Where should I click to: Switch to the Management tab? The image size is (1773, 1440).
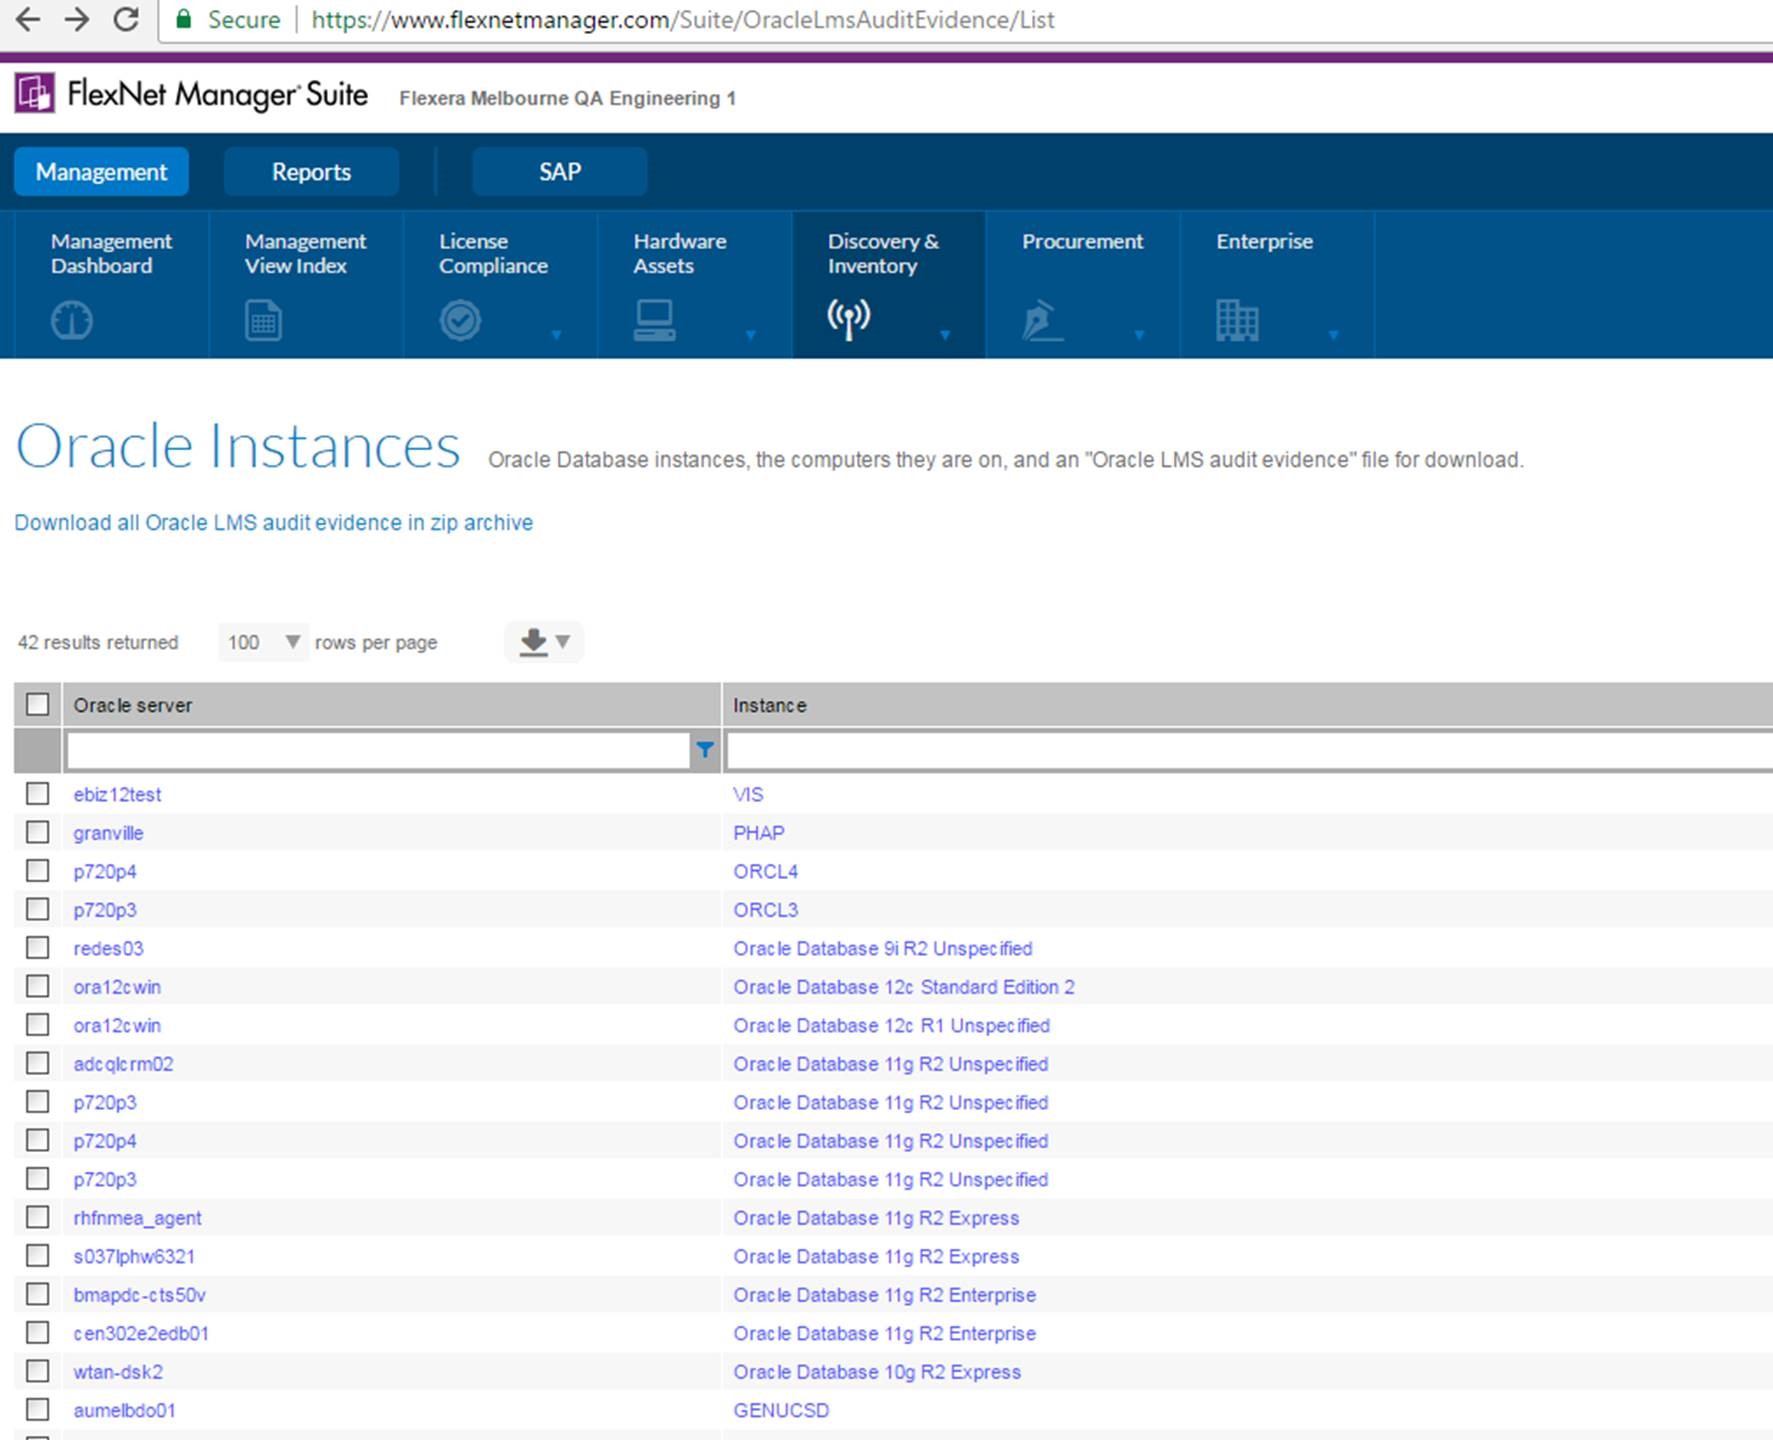[101, 172]
